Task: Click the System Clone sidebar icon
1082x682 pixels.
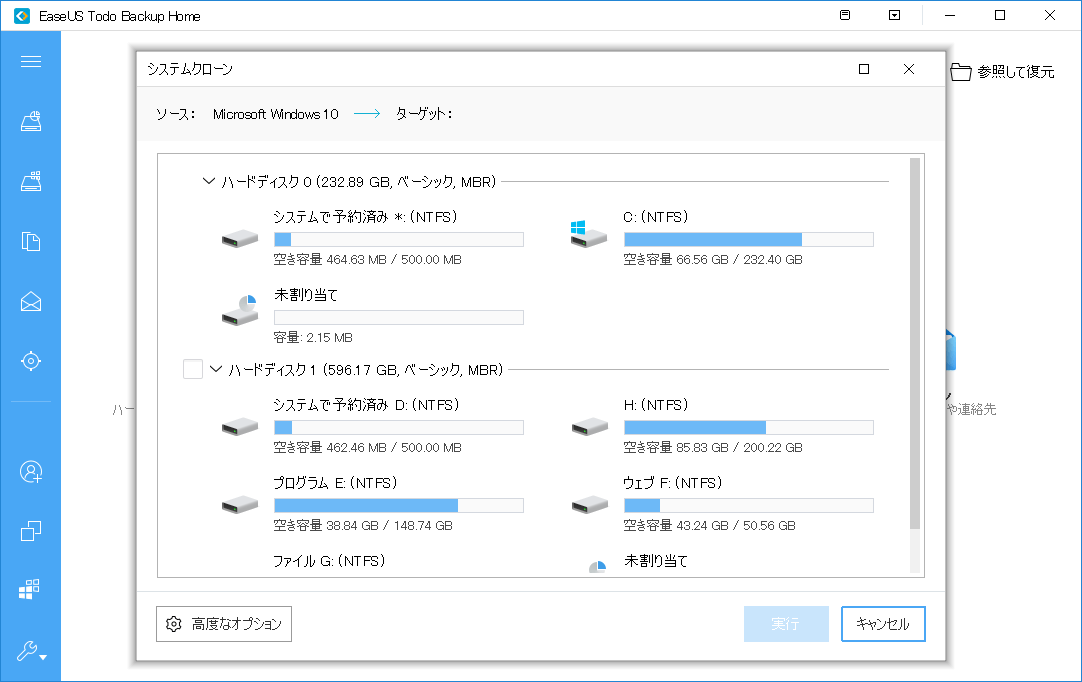Action: 30,589
